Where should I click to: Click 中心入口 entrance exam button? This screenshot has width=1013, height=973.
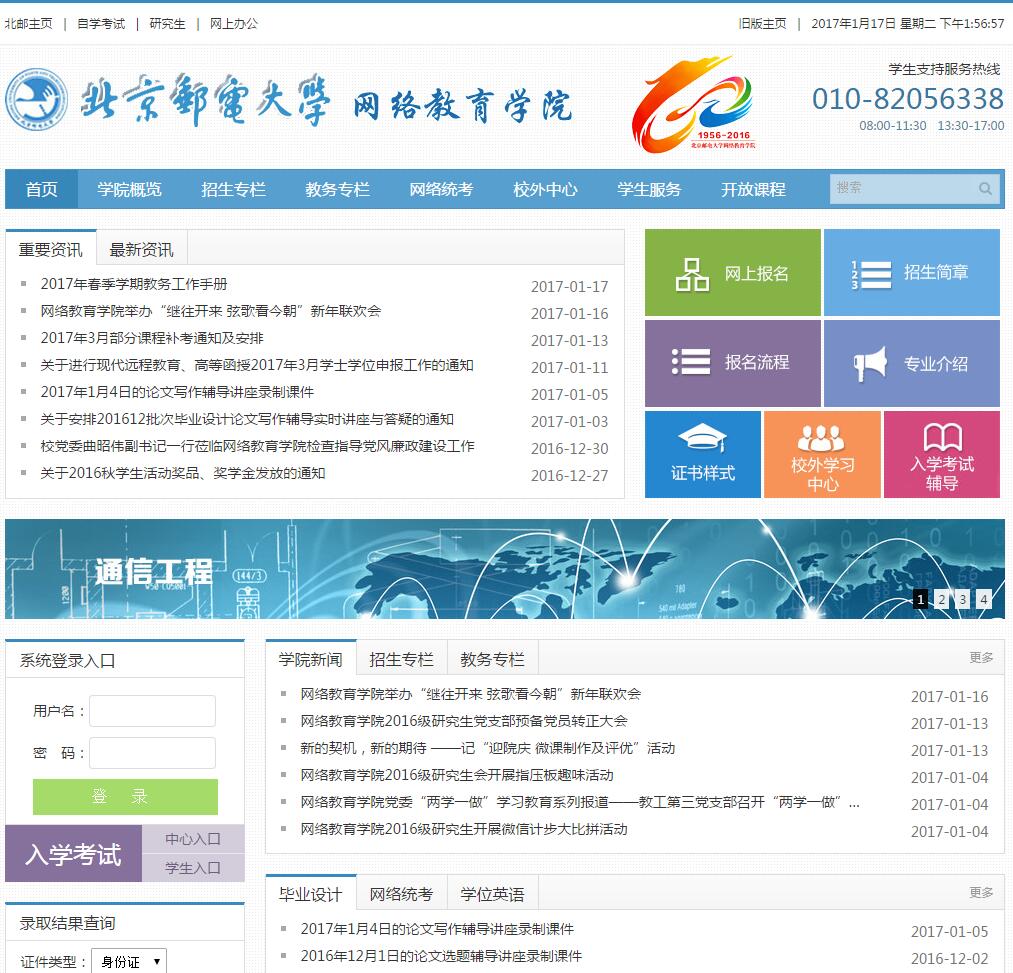pos(193,839)
